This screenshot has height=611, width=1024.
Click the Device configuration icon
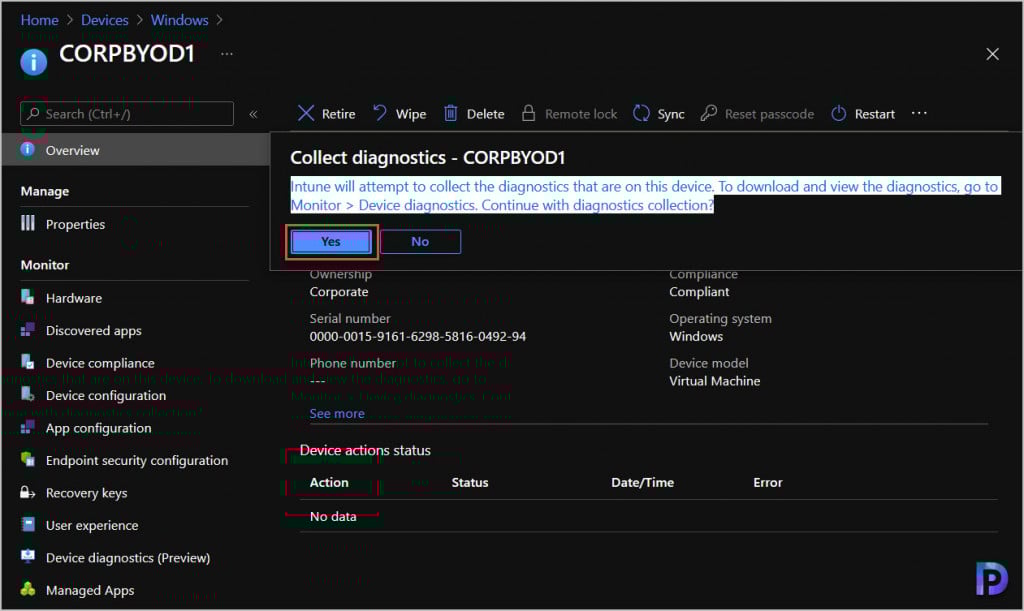(x=27, y=394)
